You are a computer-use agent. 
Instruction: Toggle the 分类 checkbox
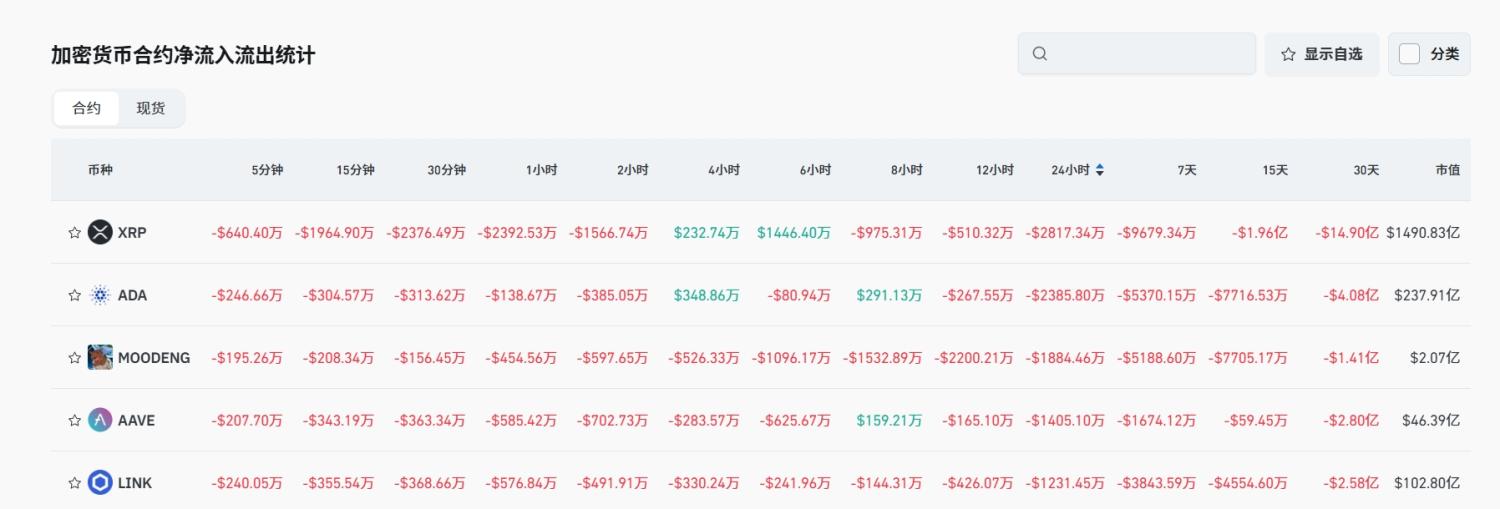coord(1409,54)
